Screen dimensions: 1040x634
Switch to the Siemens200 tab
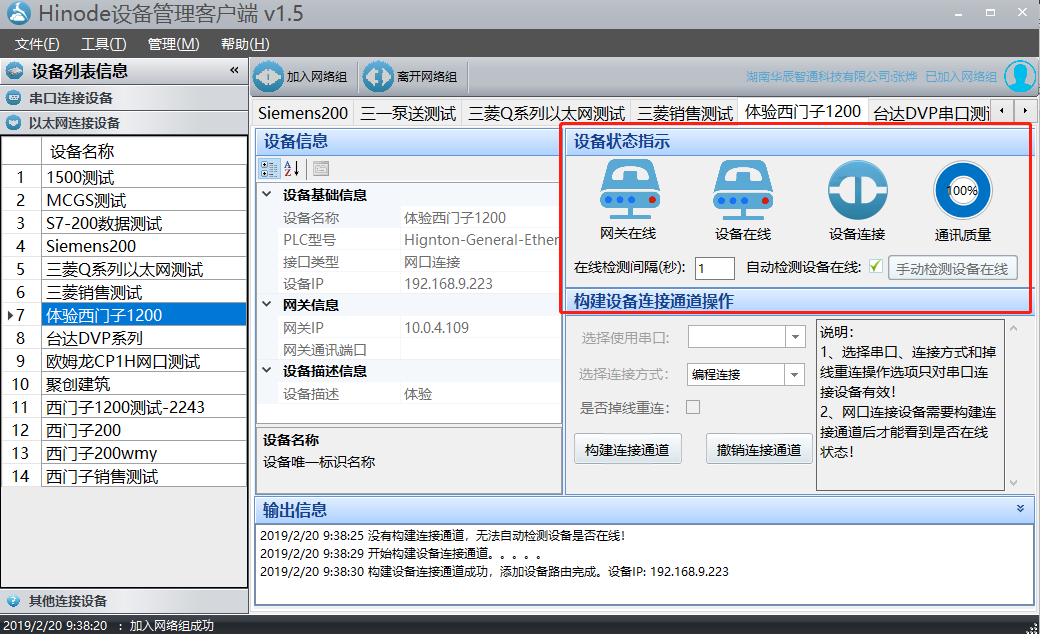302,112
